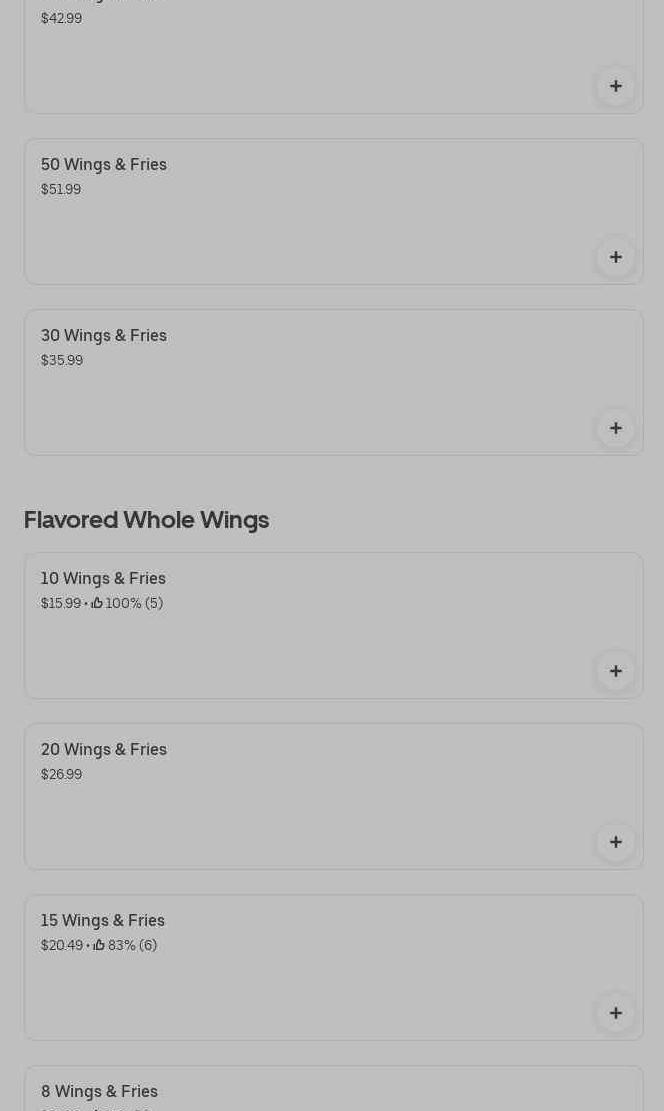664x1111 pixels.
Task: Click thumbs-up icon showing 83% rating
Action: (x=99, y=944)
